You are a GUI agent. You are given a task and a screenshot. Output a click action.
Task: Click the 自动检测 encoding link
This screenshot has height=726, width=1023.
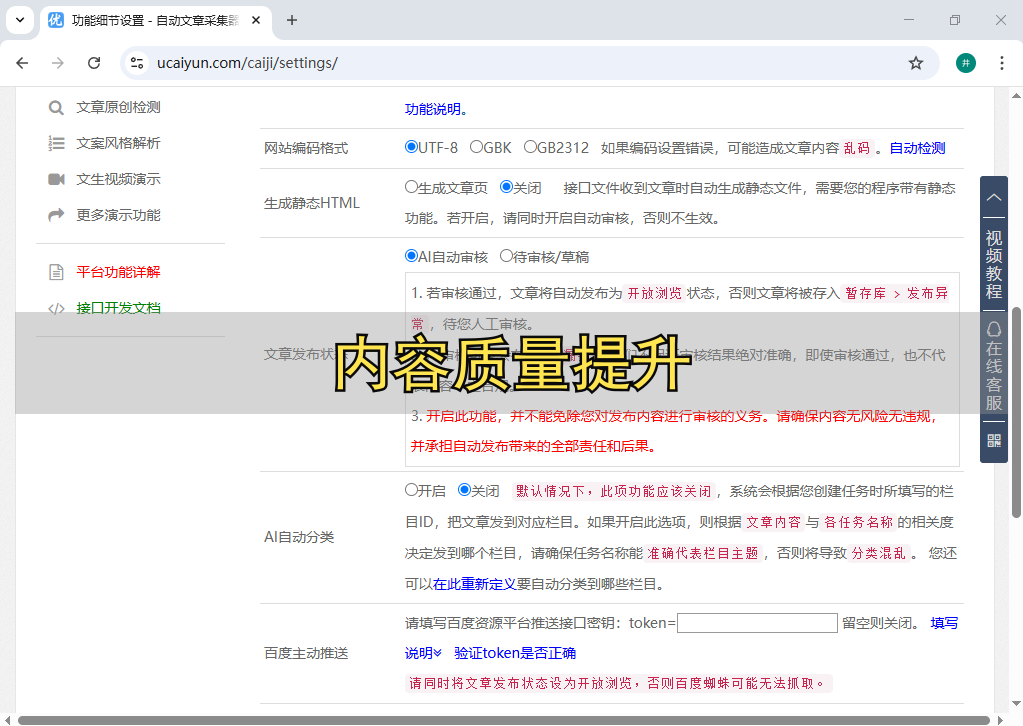[917, 148]
